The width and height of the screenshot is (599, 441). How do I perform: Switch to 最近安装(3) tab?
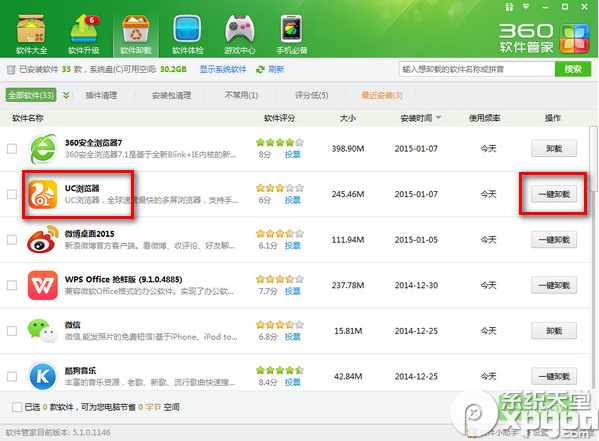(382, 95)
